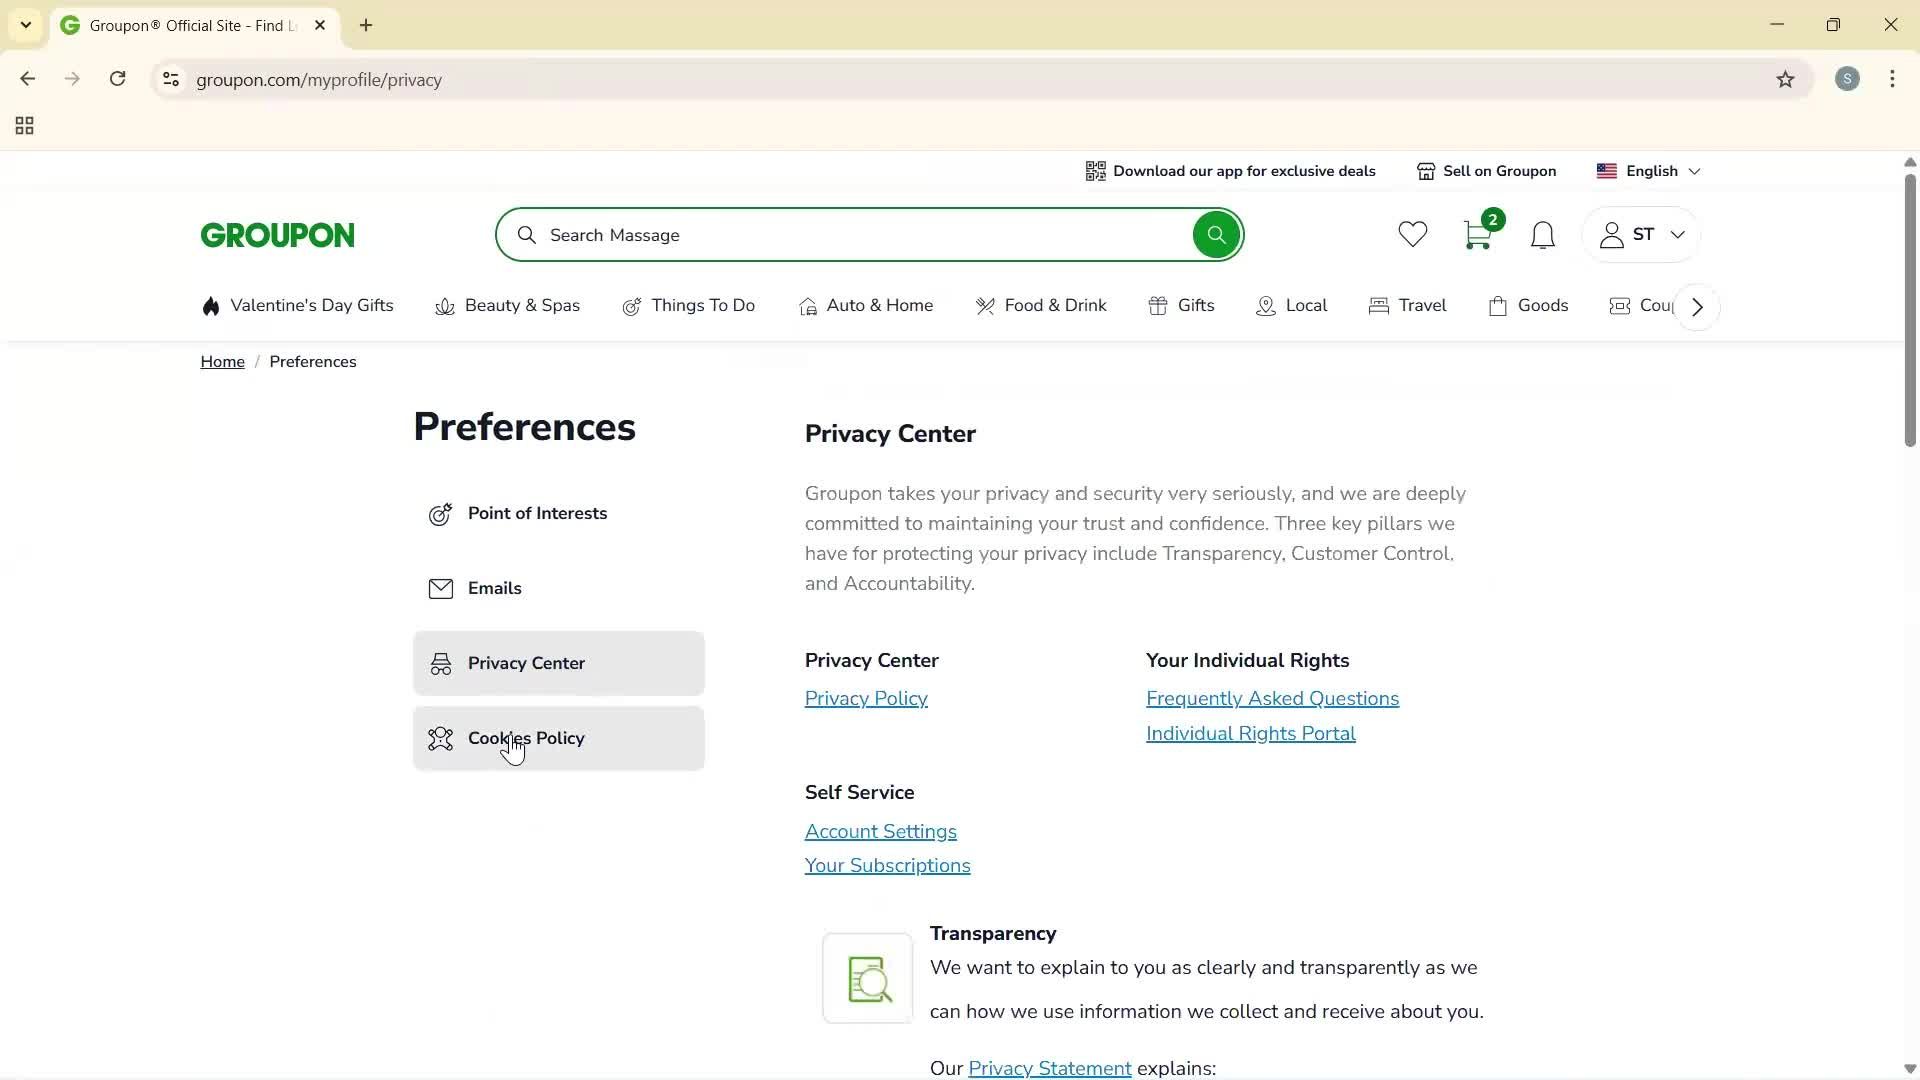The height and width of the screenshot is (1080, 1920).
Task: Click the QR code app download icon
Action: [x=1095, y=171]
